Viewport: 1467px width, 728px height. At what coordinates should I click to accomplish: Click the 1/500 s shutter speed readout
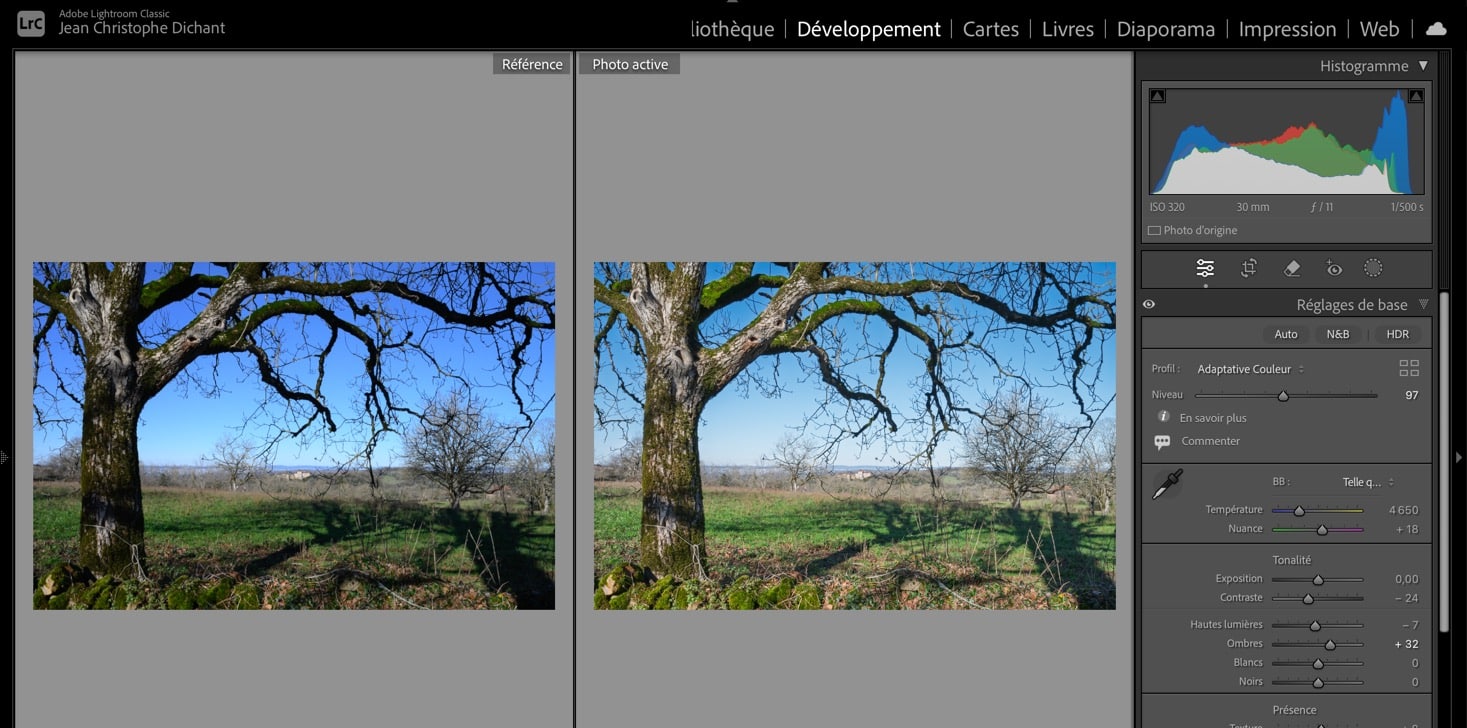tap(1406, 207)
